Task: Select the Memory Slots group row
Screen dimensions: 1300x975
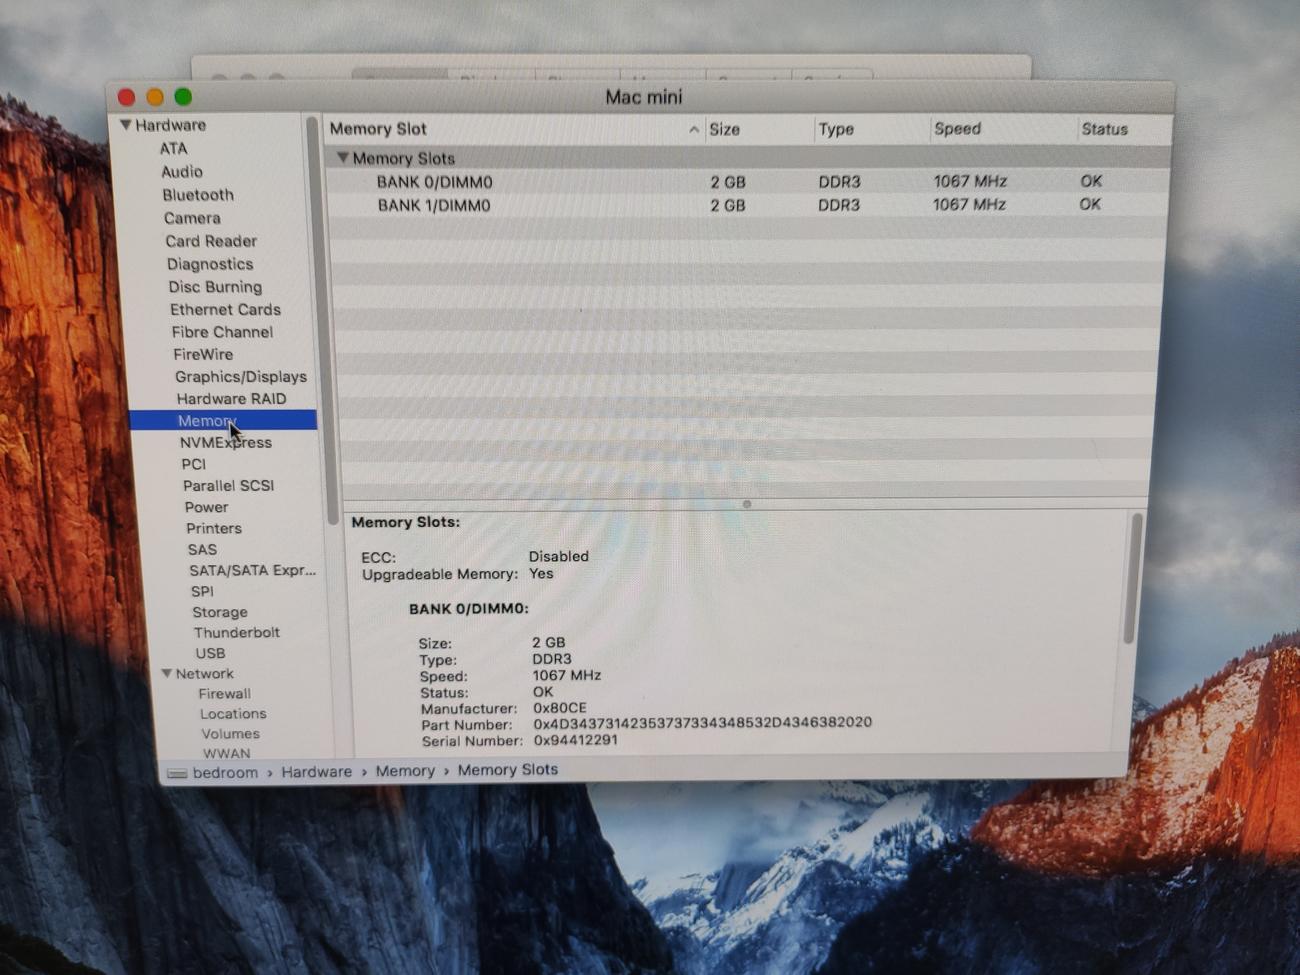Action: tap(746, 158)
